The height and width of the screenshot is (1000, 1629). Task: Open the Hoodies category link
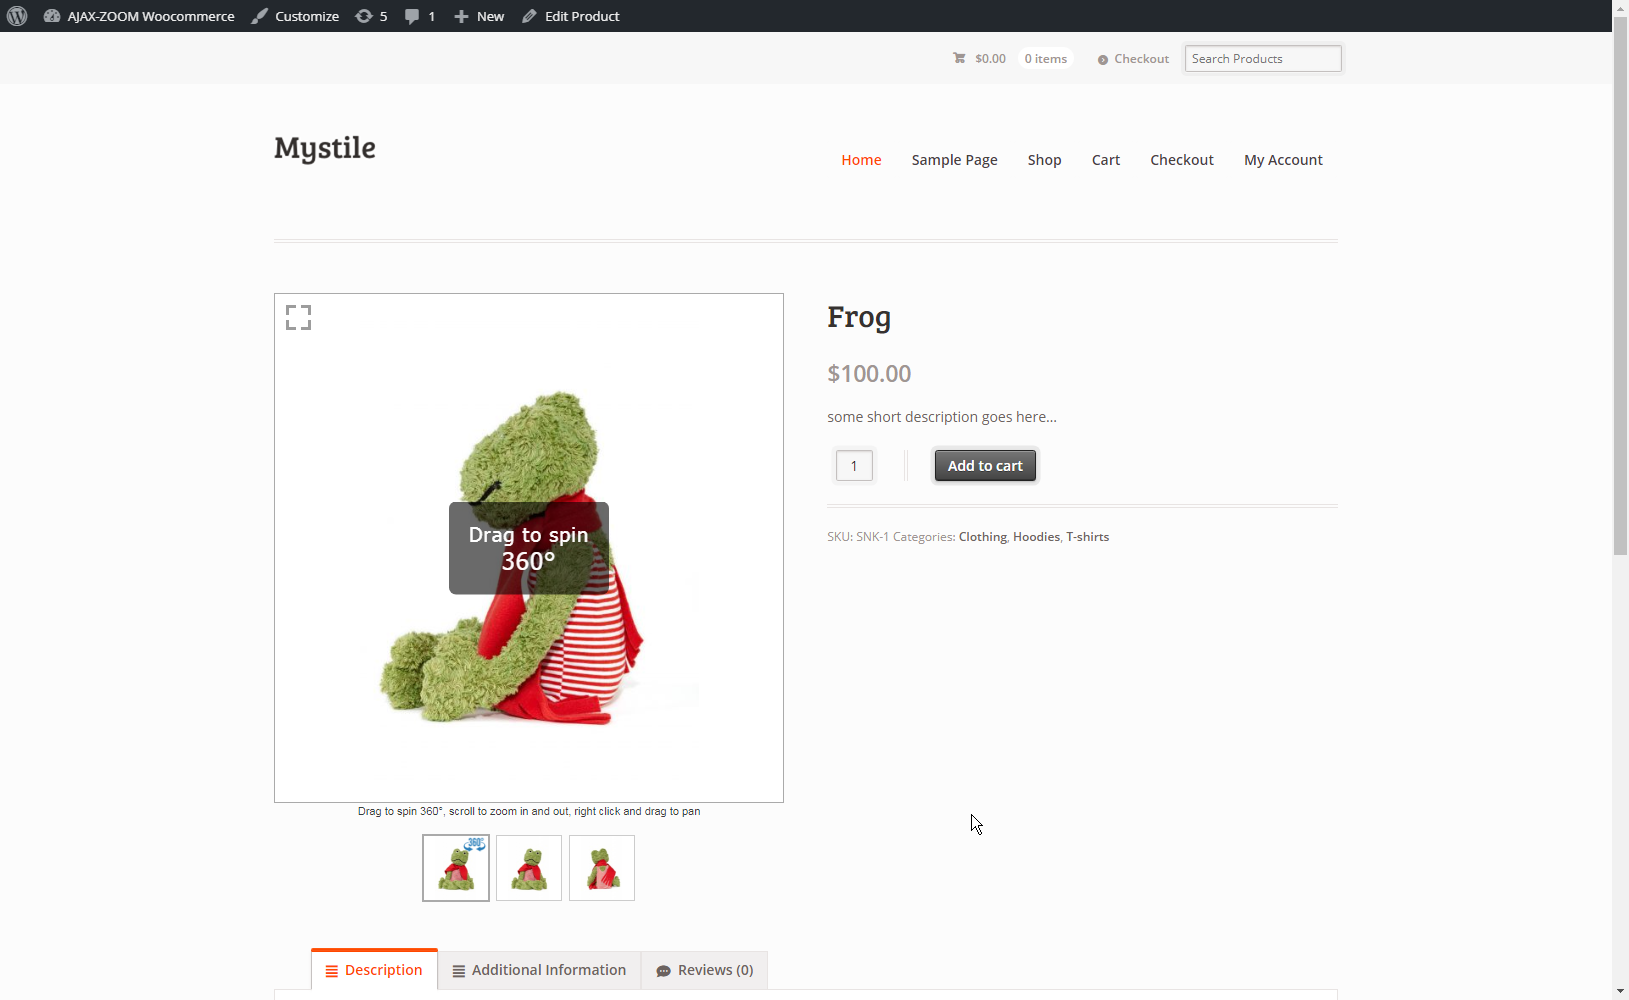tap(1036, 537)
